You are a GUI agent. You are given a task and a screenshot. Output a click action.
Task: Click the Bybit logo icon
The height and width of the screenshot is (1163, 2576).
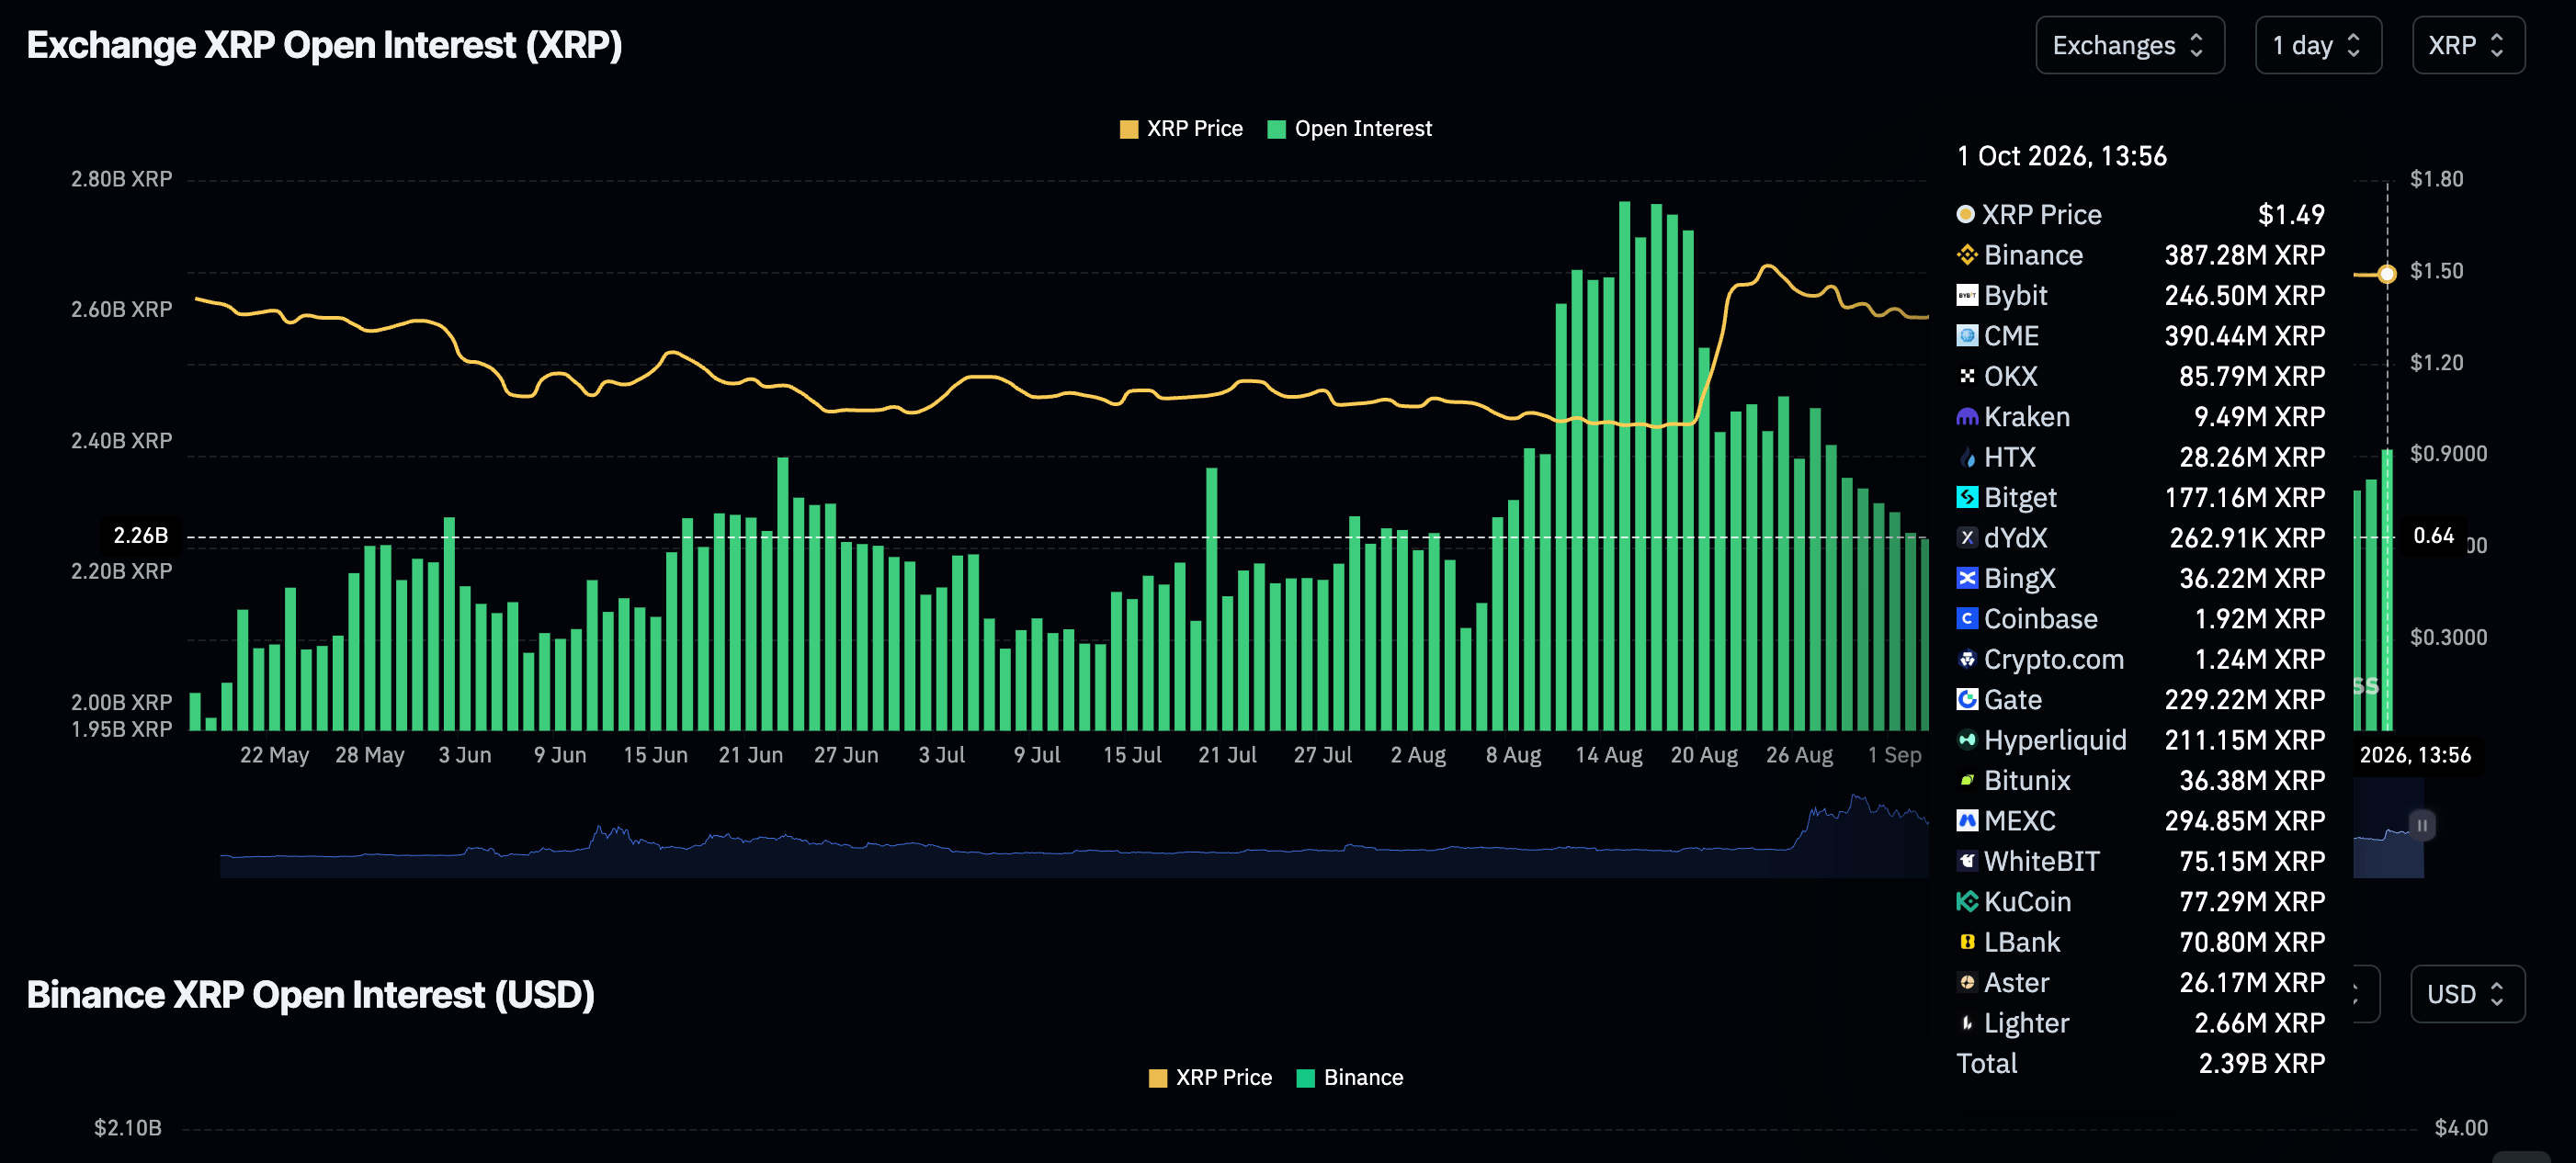1966,295
